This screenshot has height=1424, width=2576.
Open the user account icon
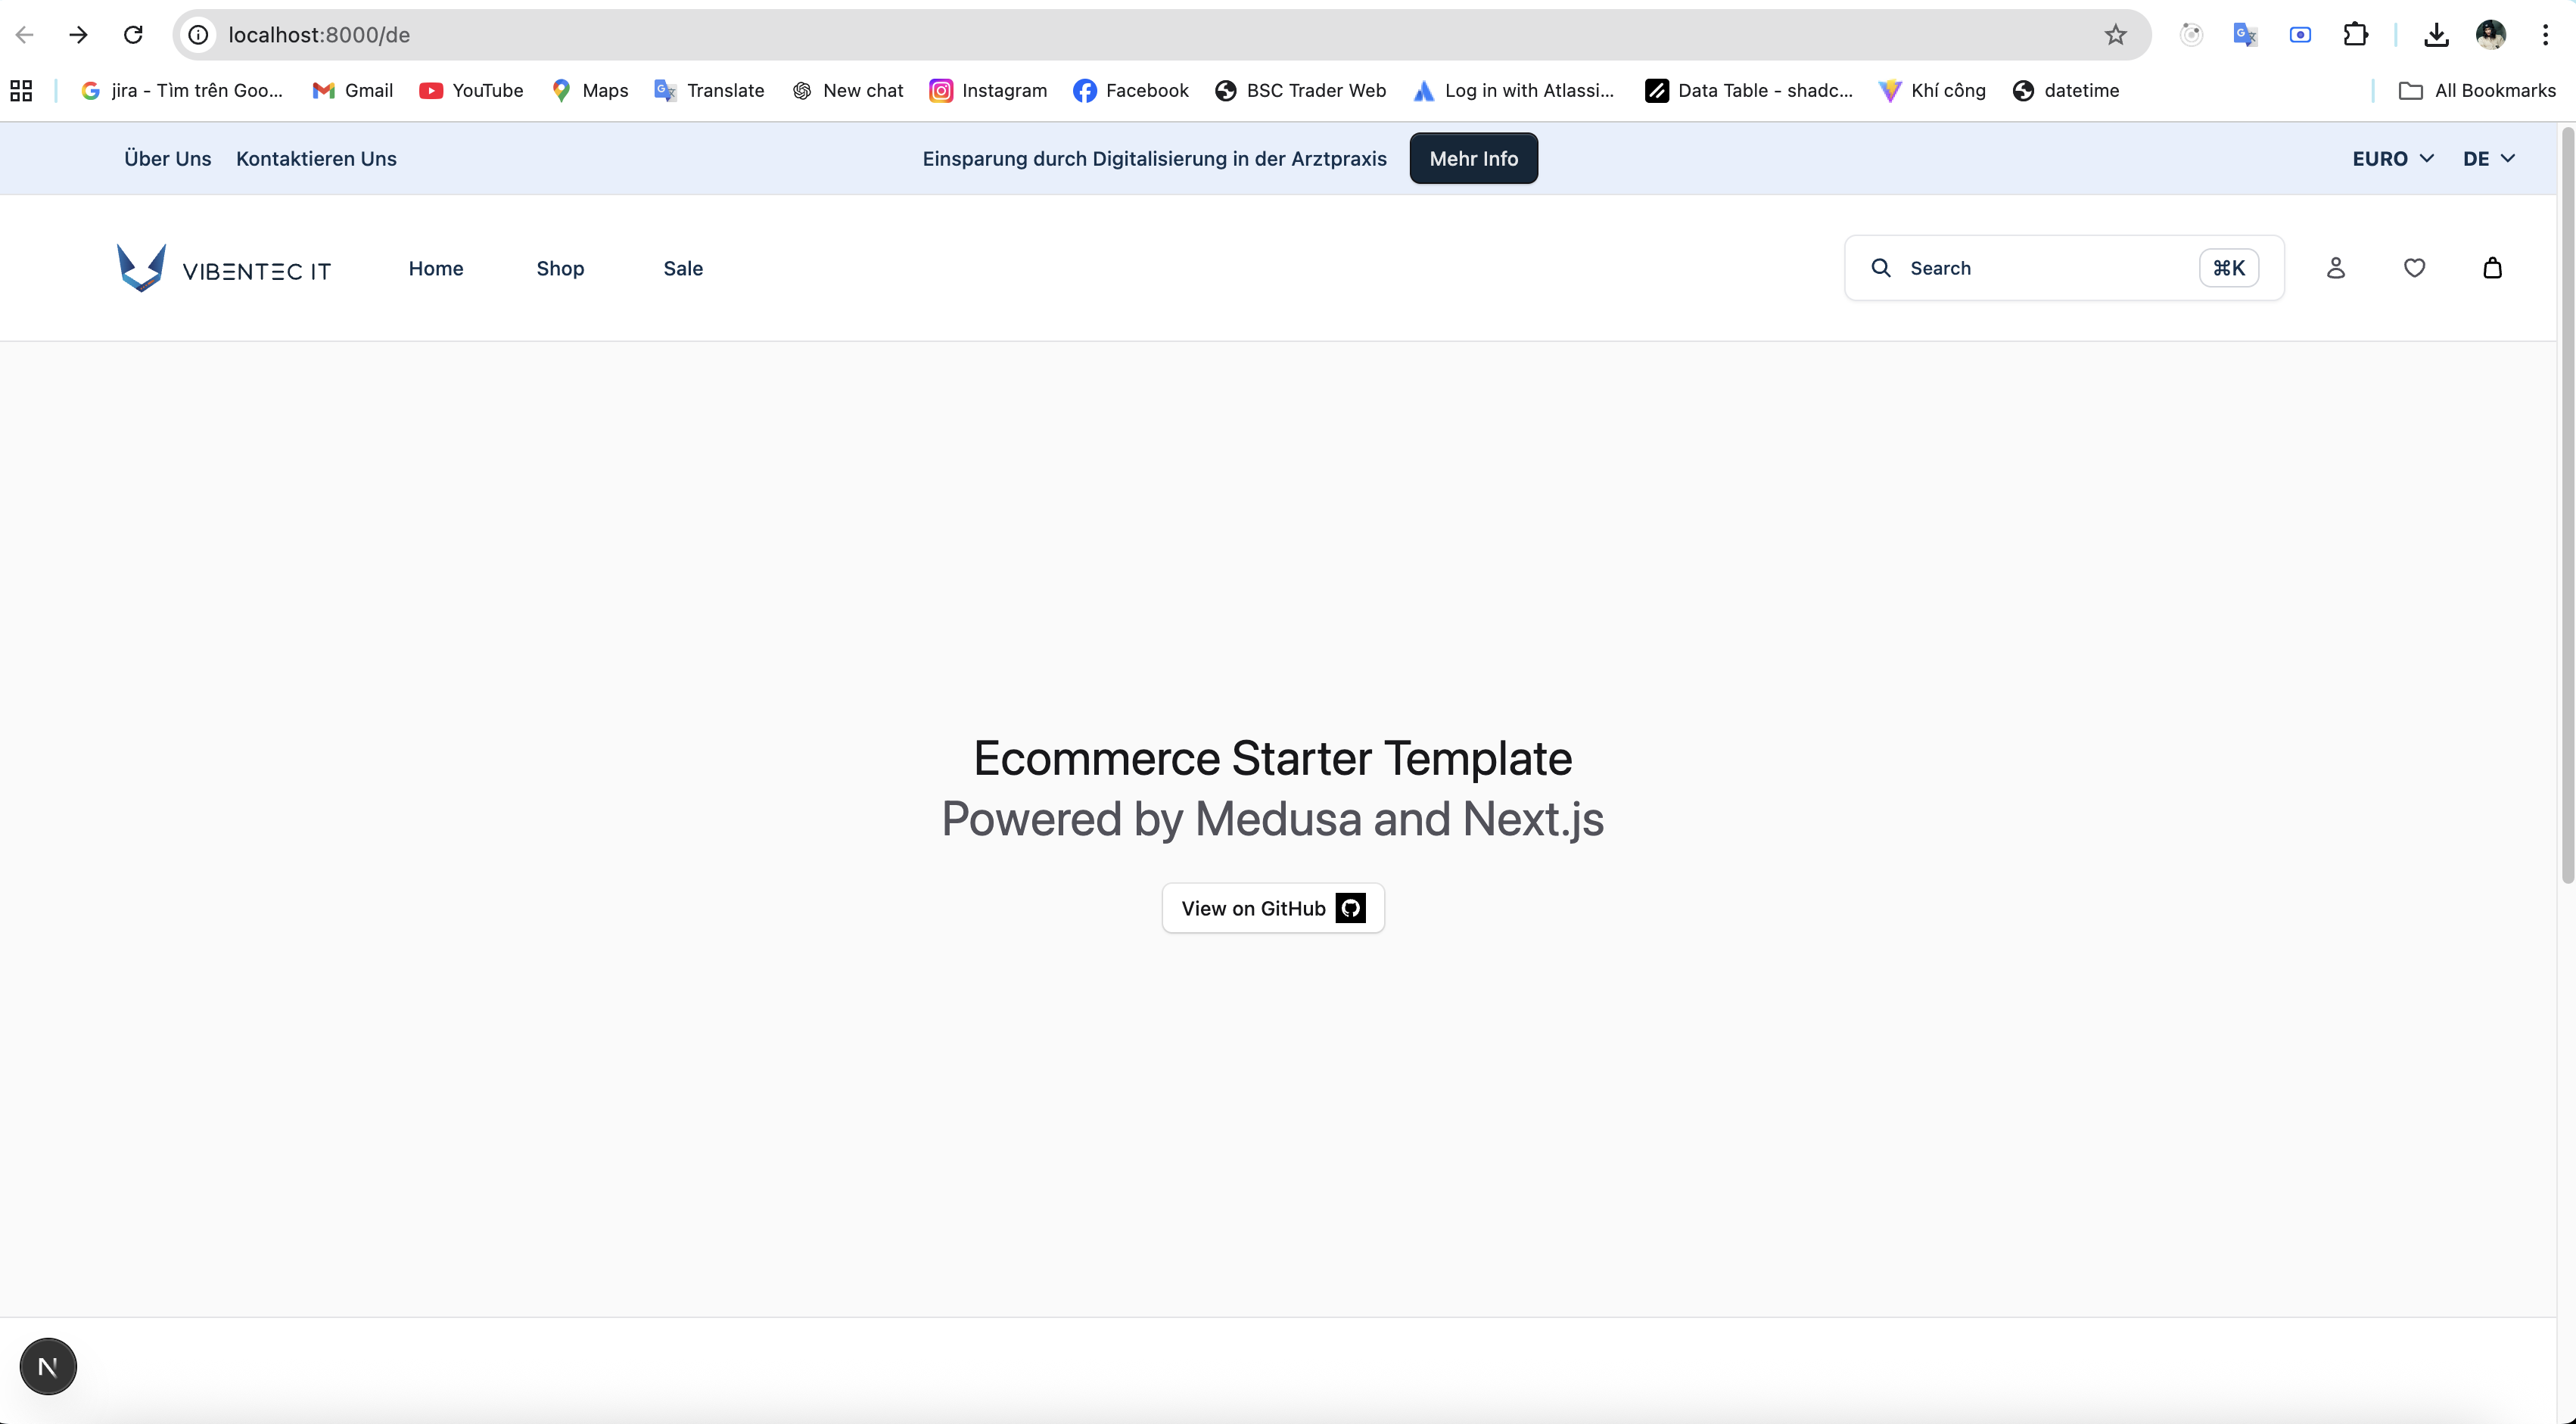[x=2335, y=268]
